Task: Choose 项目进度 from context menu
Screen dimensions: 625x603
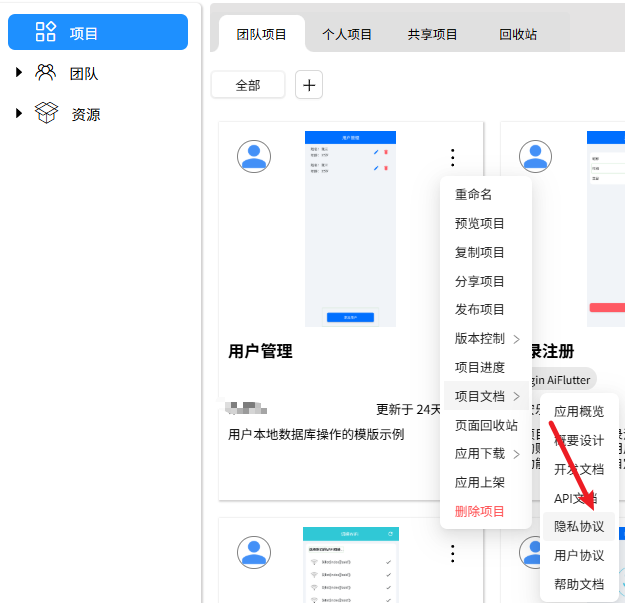Action: (x=486, y=367)
